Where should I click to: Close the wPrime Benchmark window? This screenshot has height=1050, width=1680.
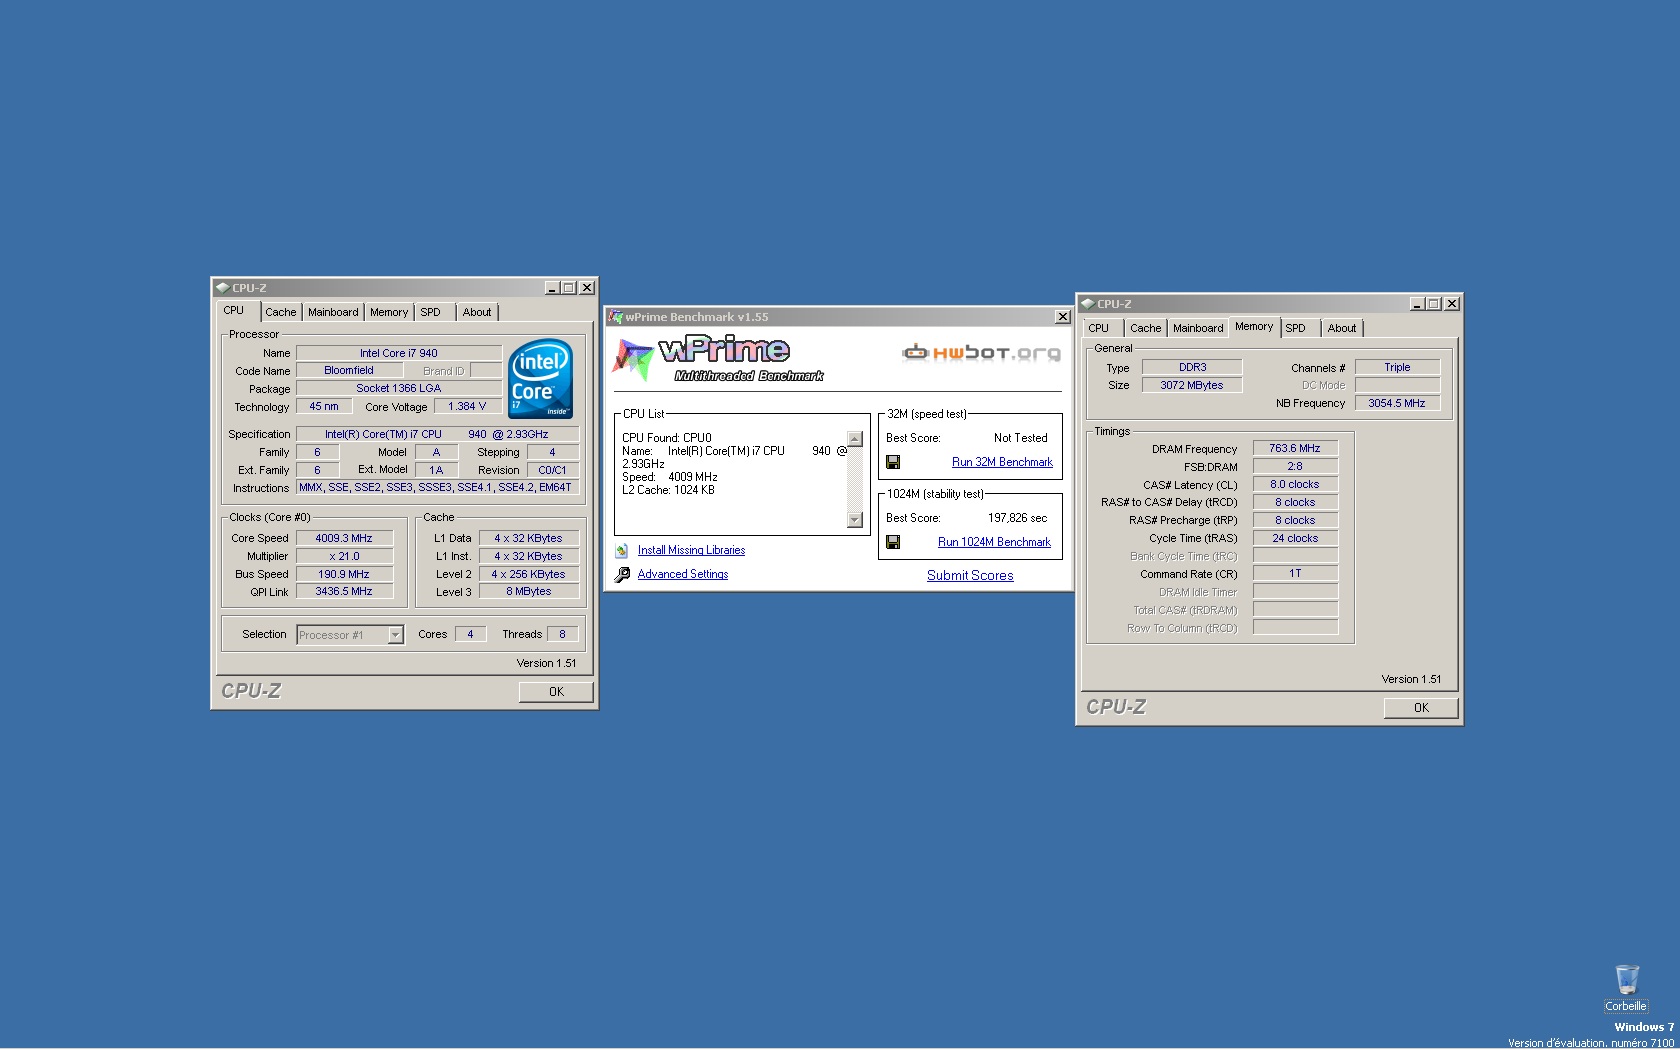click(x=1062, y=317)
